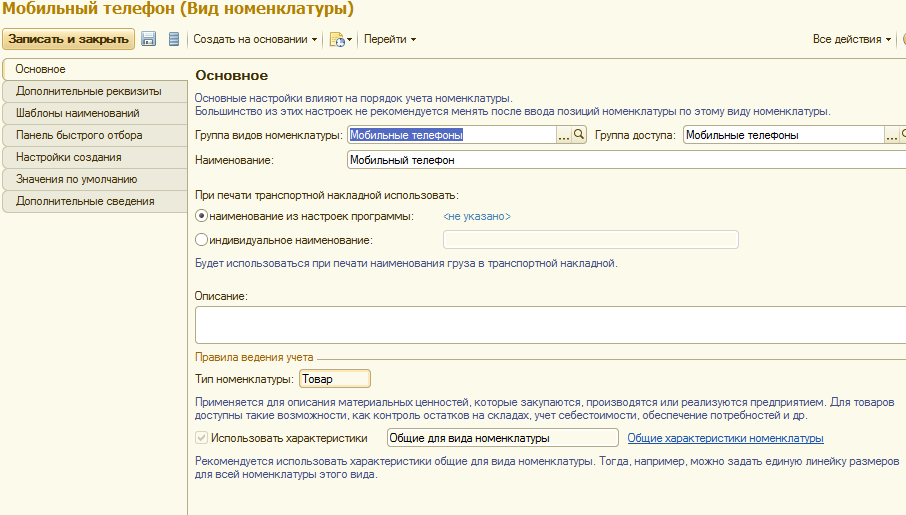Go to 'Значения по умолчанию' tab
The height and width of the screenshot is (515, 906).
[76, 179]
